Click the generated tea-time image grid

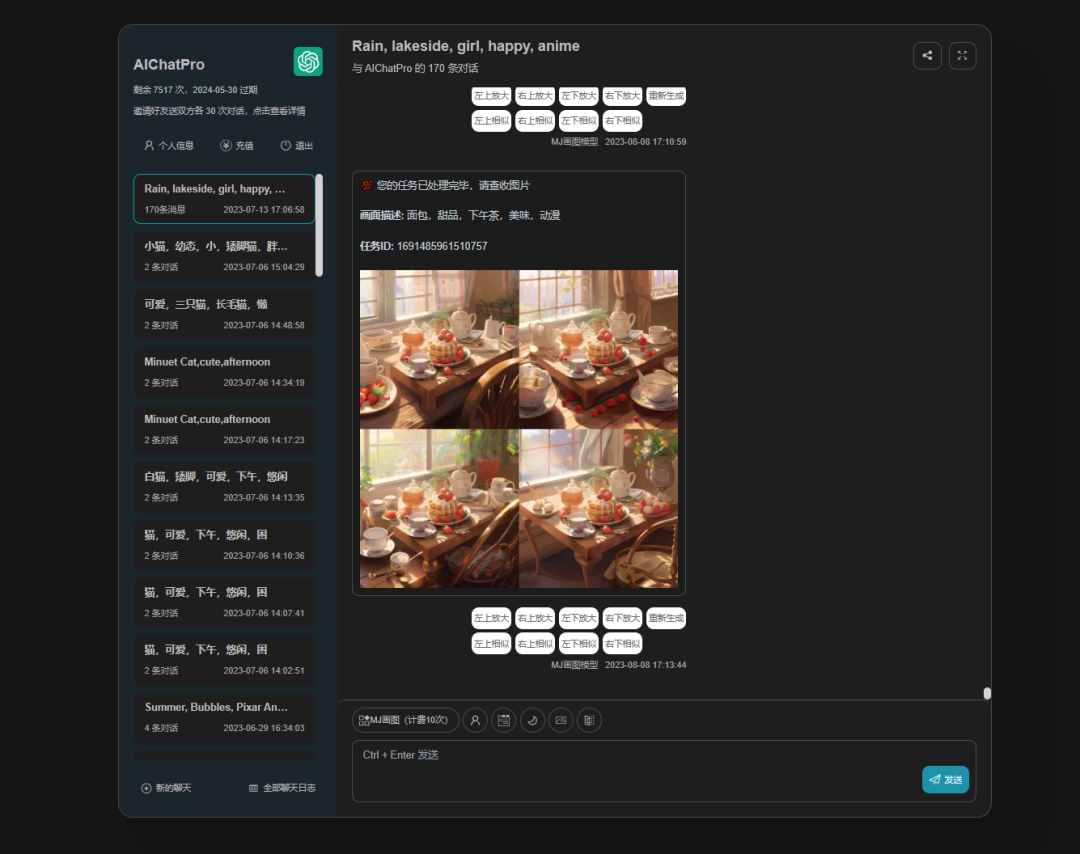point(519,429)
